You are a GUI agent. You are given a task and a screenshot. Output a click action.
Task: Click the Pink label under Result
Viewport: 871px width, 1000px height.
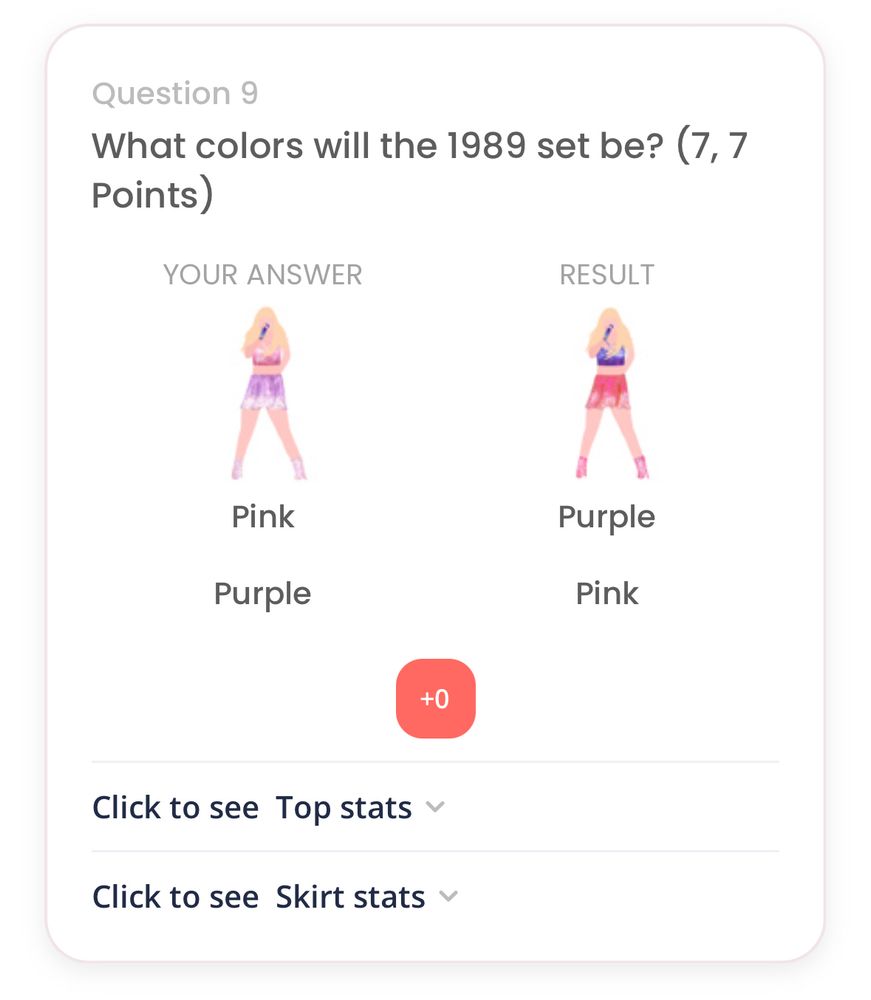[606, 594]
